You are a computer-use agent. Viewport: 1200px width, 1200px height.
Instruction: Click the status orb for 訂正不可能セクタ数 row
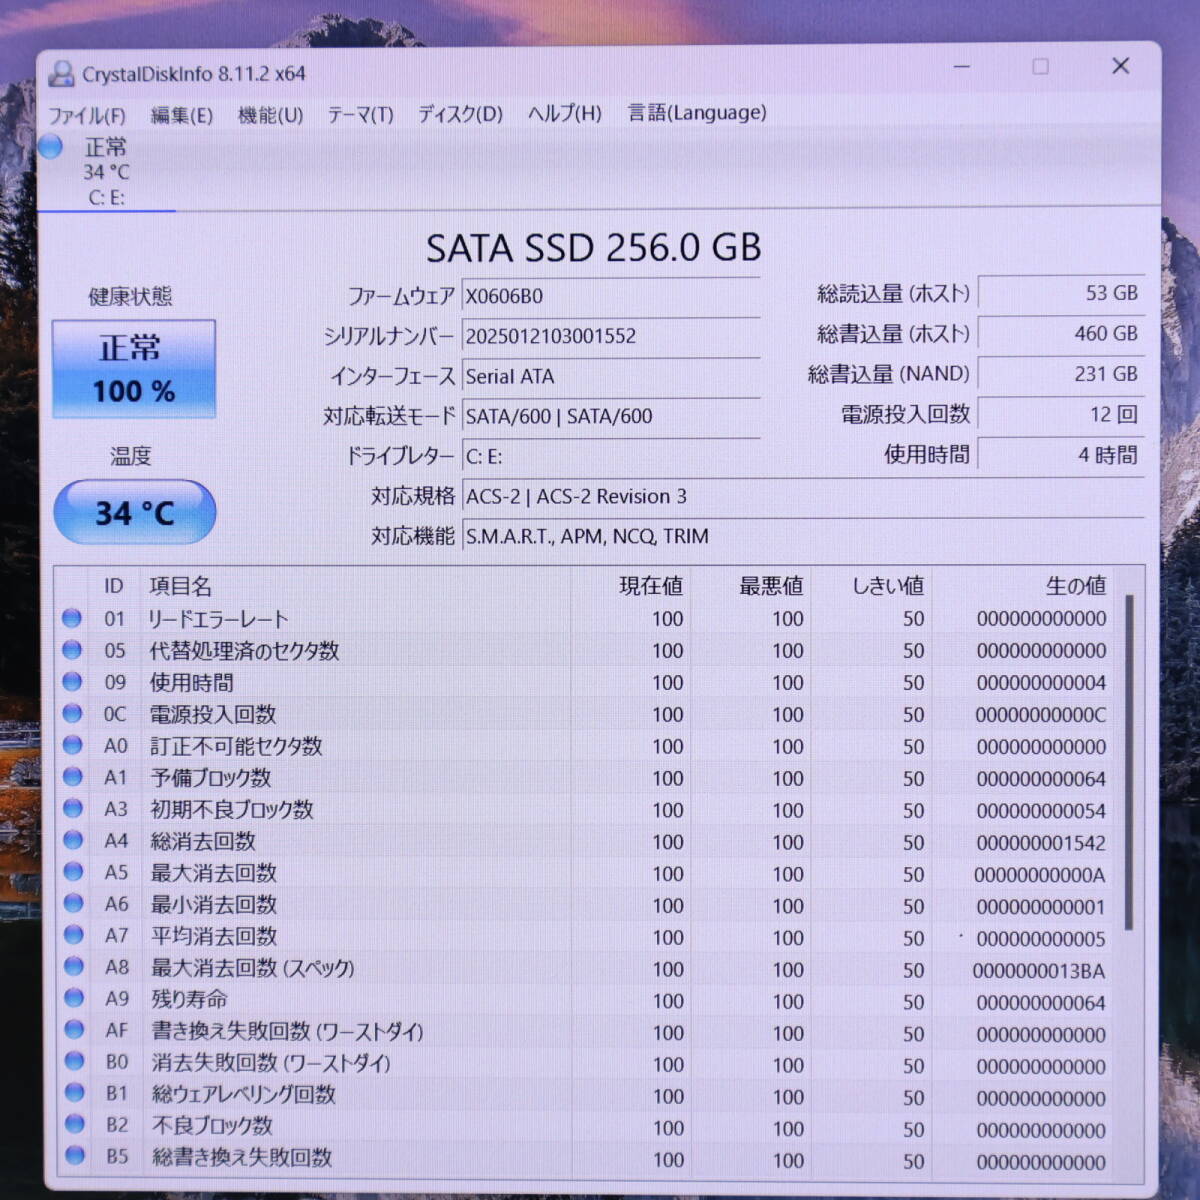coord(72,745)
